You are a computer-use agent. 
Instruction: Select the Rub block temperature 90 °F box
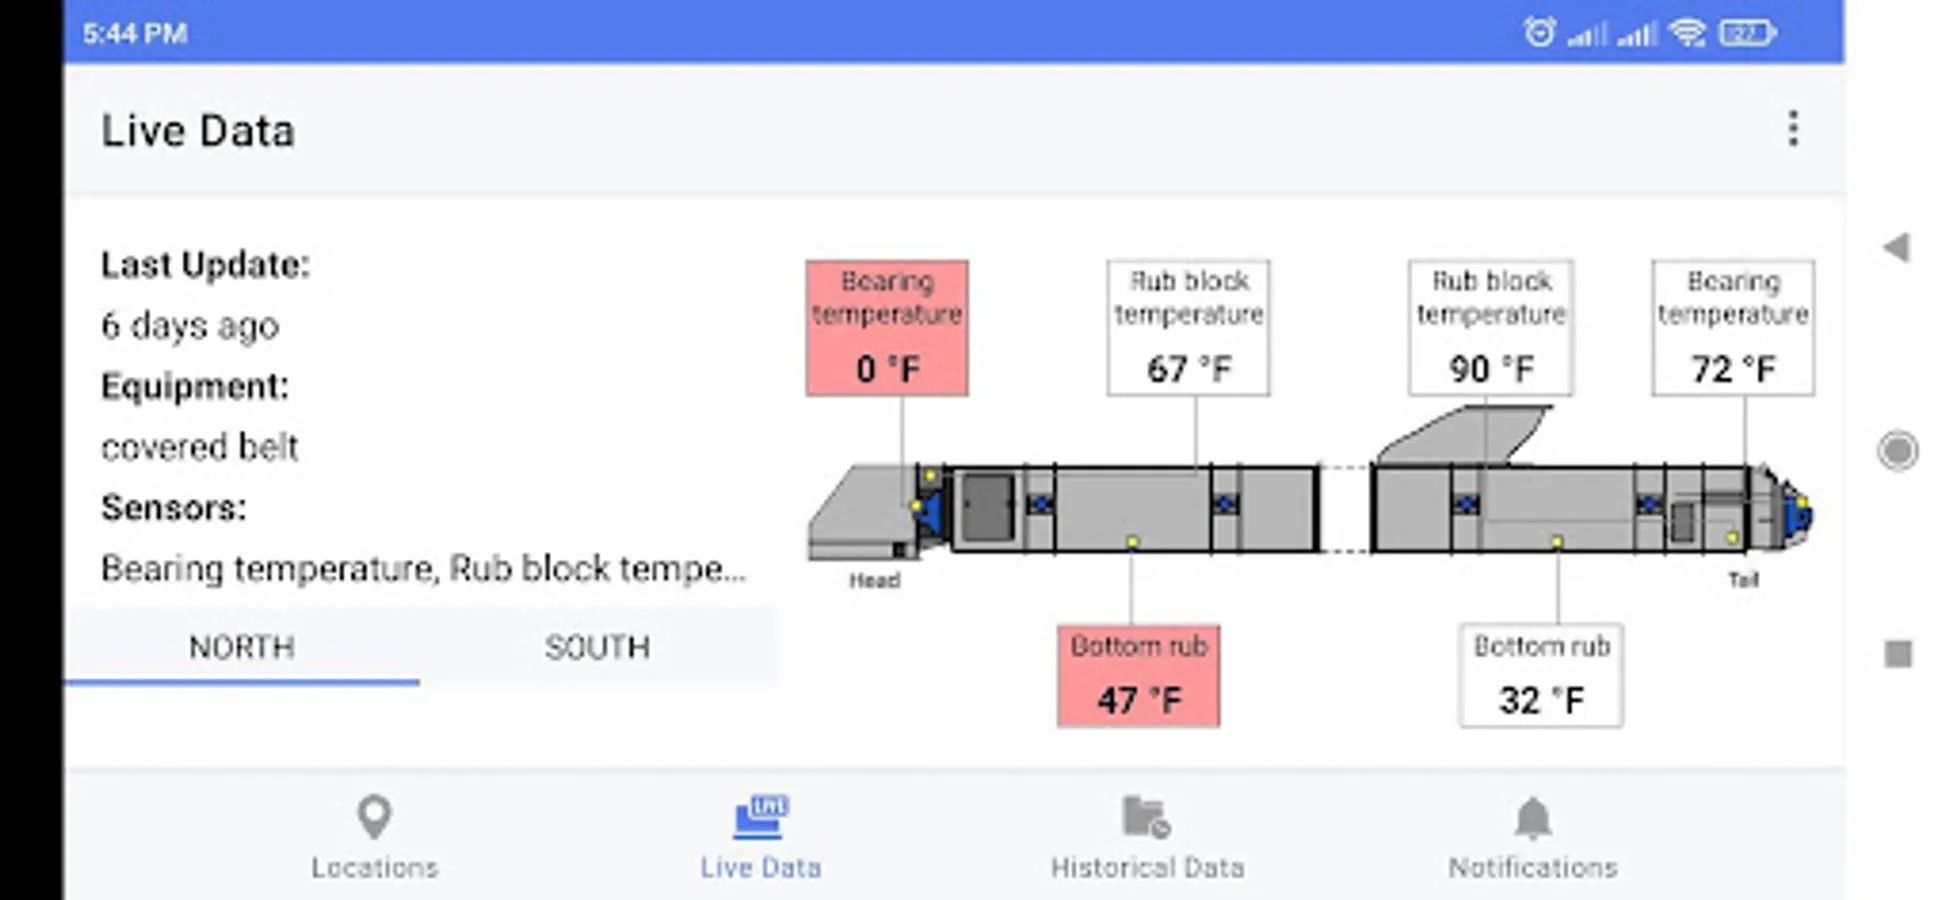click(x=1490, y=328)
